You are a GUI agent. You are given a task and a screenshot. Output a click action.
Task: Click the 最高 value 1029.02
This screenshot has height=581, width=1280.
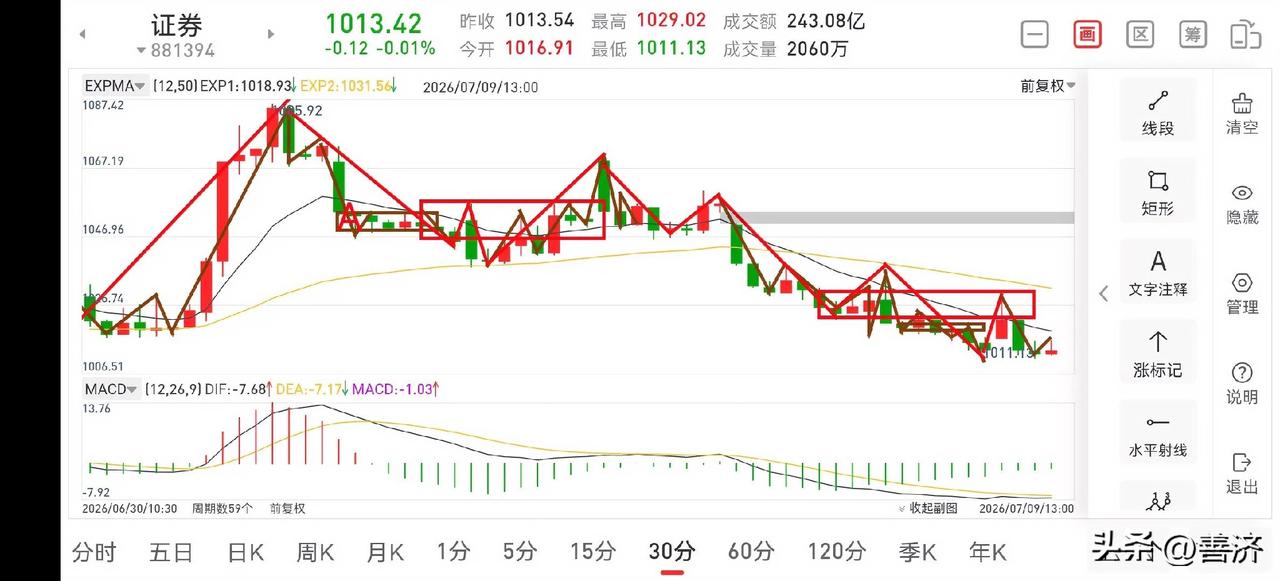pos(671,21)
